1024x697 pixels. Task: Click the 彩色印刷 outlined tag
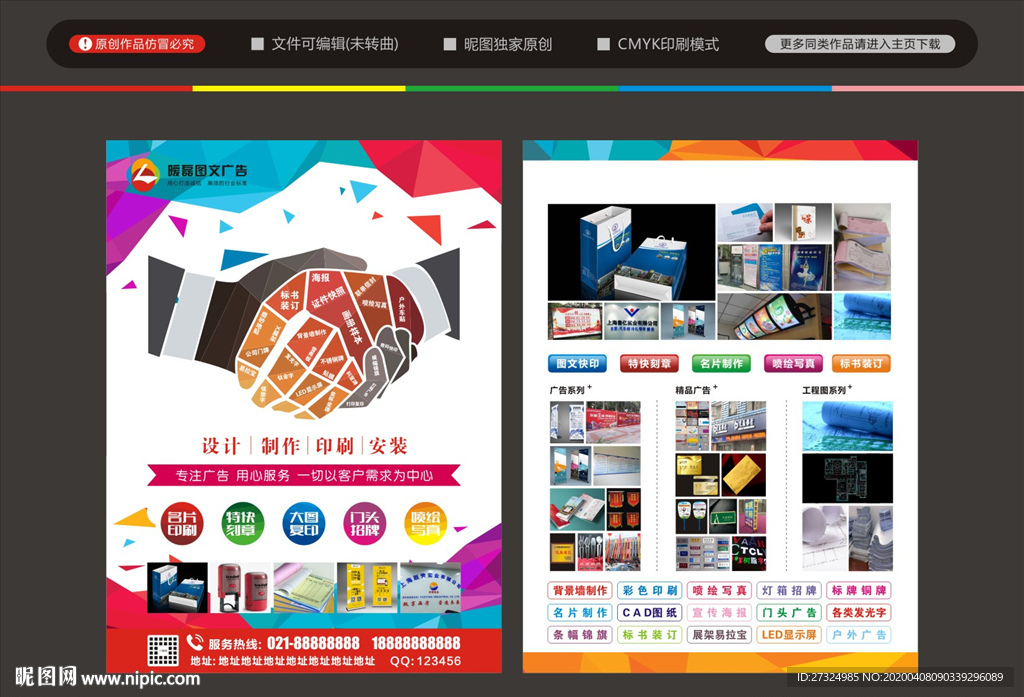(650, 591)
